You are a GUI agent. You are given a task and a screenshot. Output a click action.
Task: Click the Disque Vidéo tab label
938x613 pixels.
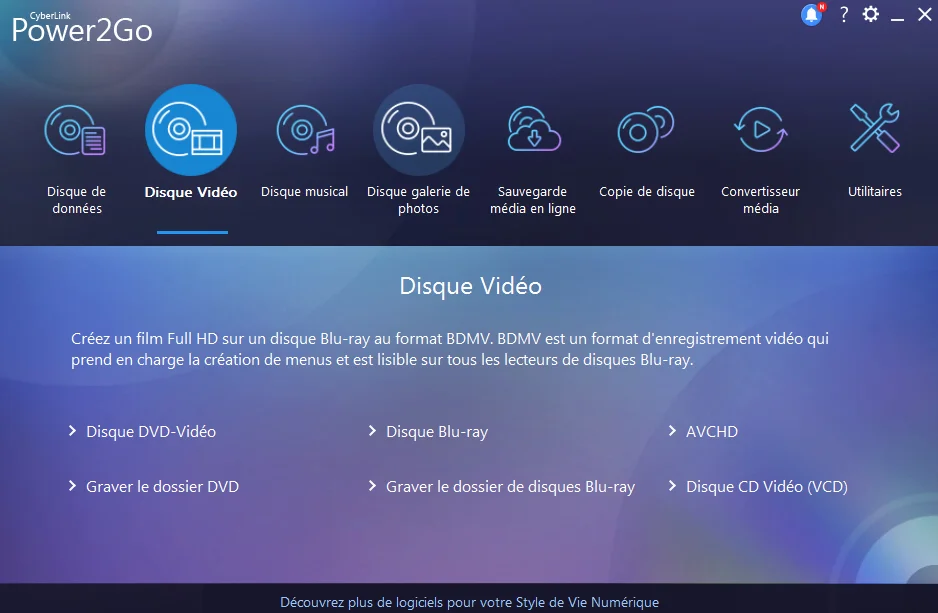191,192
